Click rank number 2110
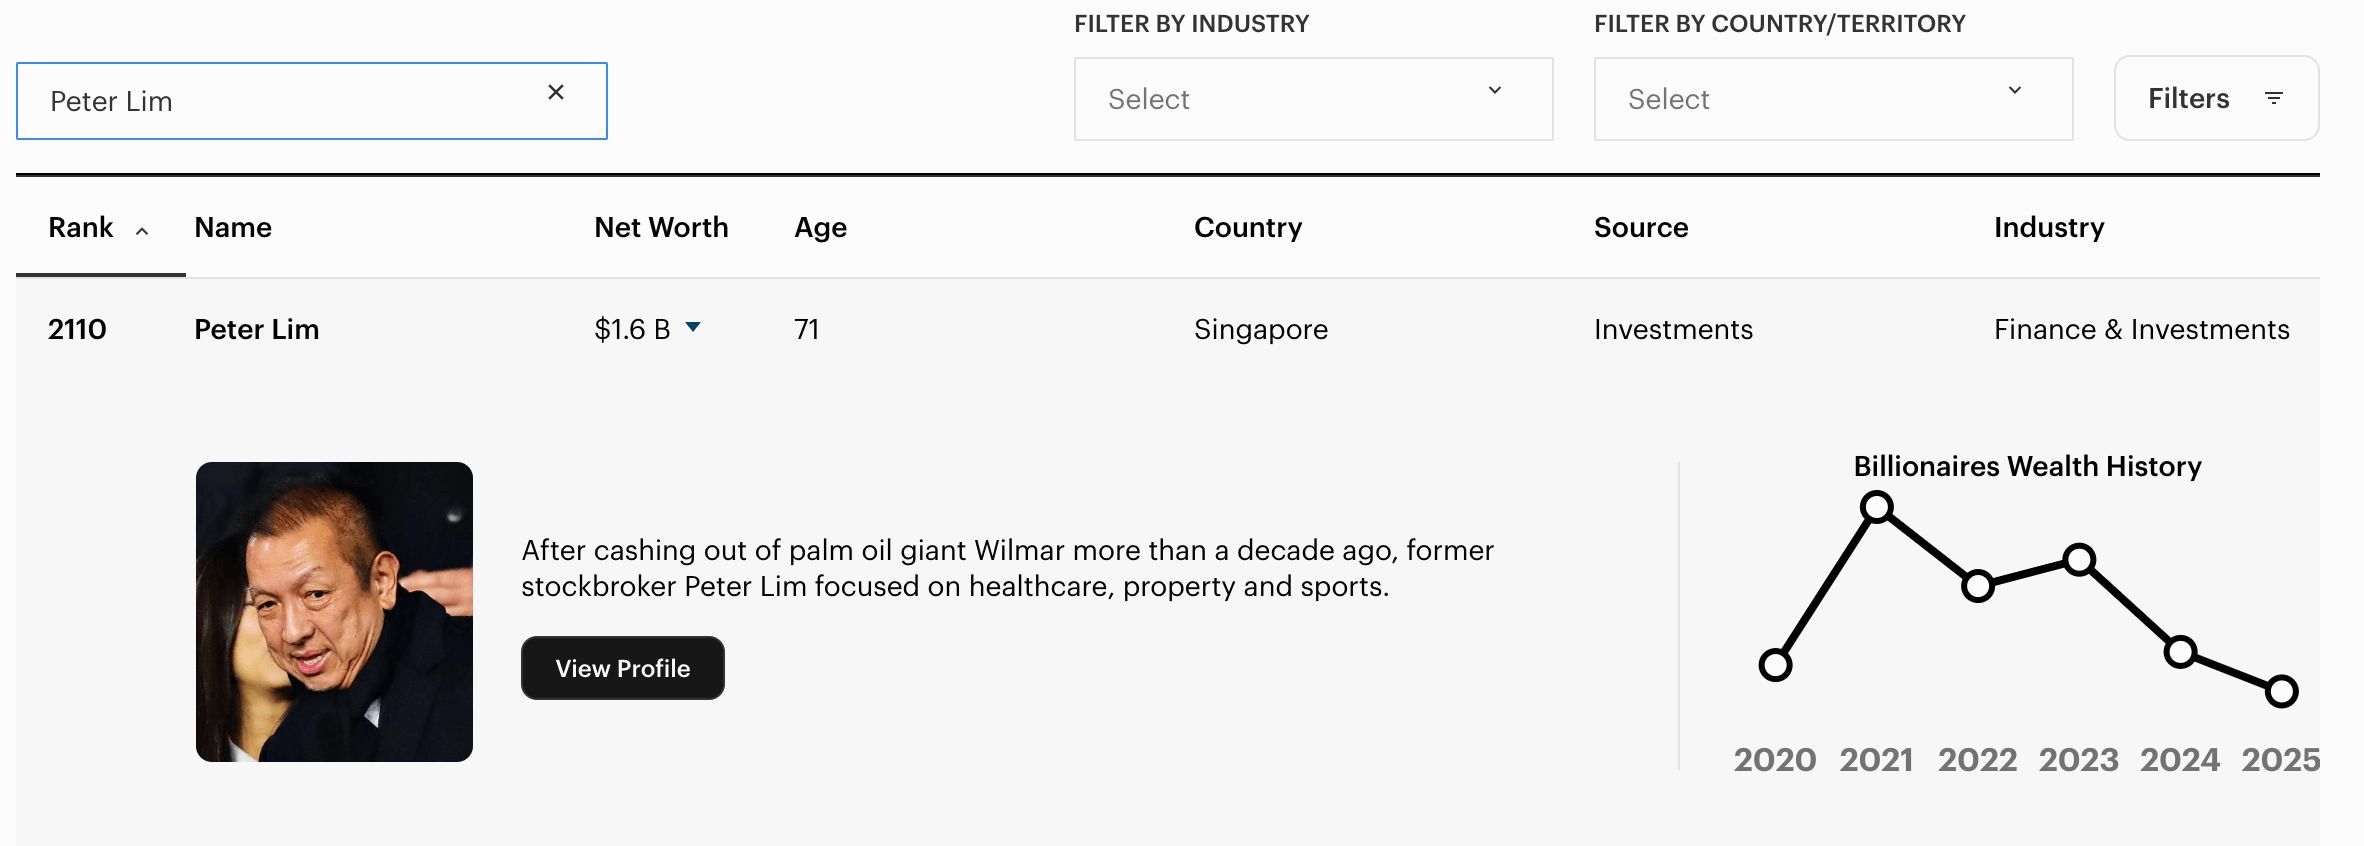The image size is (2364, 846). pos(77,329)
